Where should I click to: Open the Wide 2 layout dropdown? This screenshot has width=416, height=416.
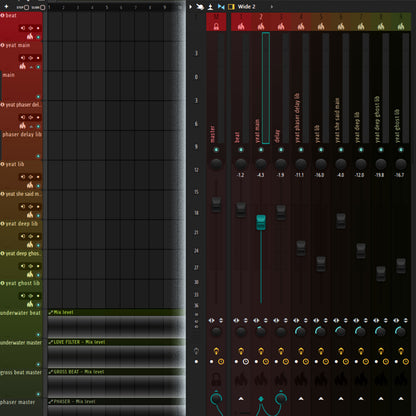pyautogui.click(x=246, y=7)
